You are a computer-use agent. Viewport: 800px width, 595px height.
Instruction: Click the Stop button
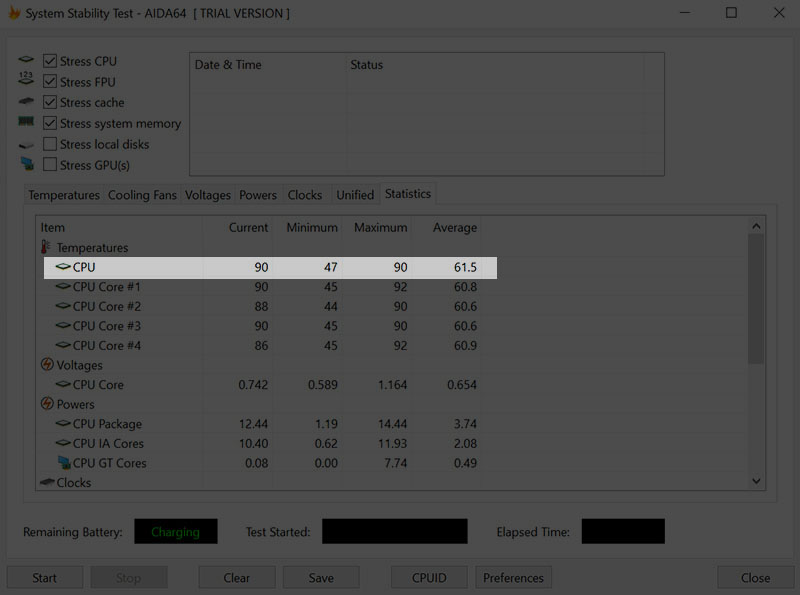point(129,578)
